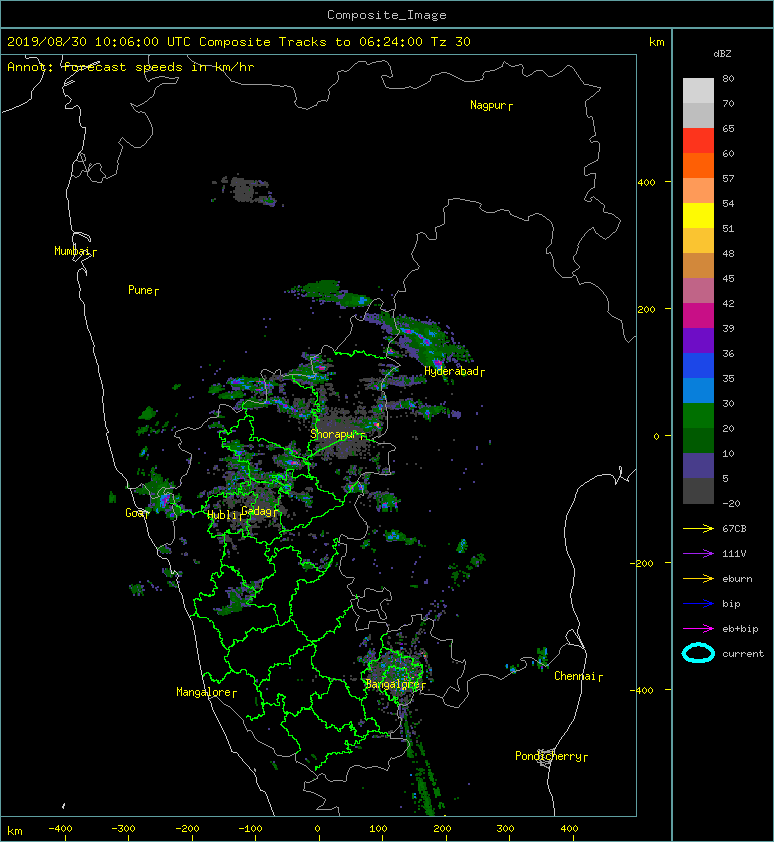Select the yellow 51 dBZ color swatch

pos(698,216)
